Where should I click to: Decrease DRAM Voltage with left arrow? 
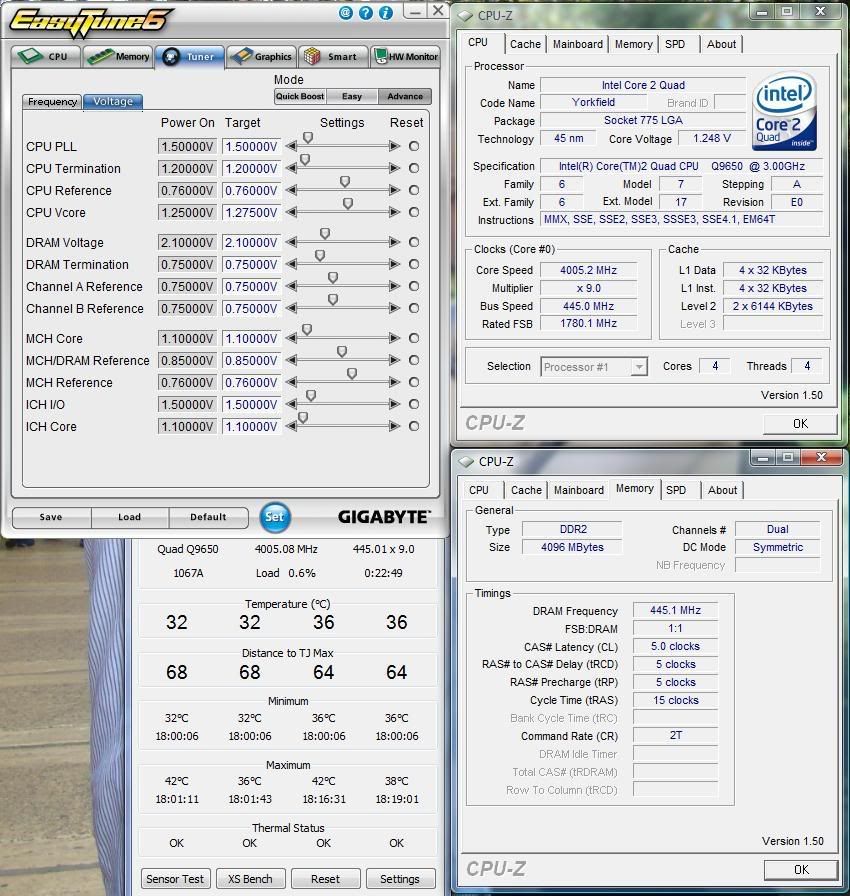(x=291, y=242)
